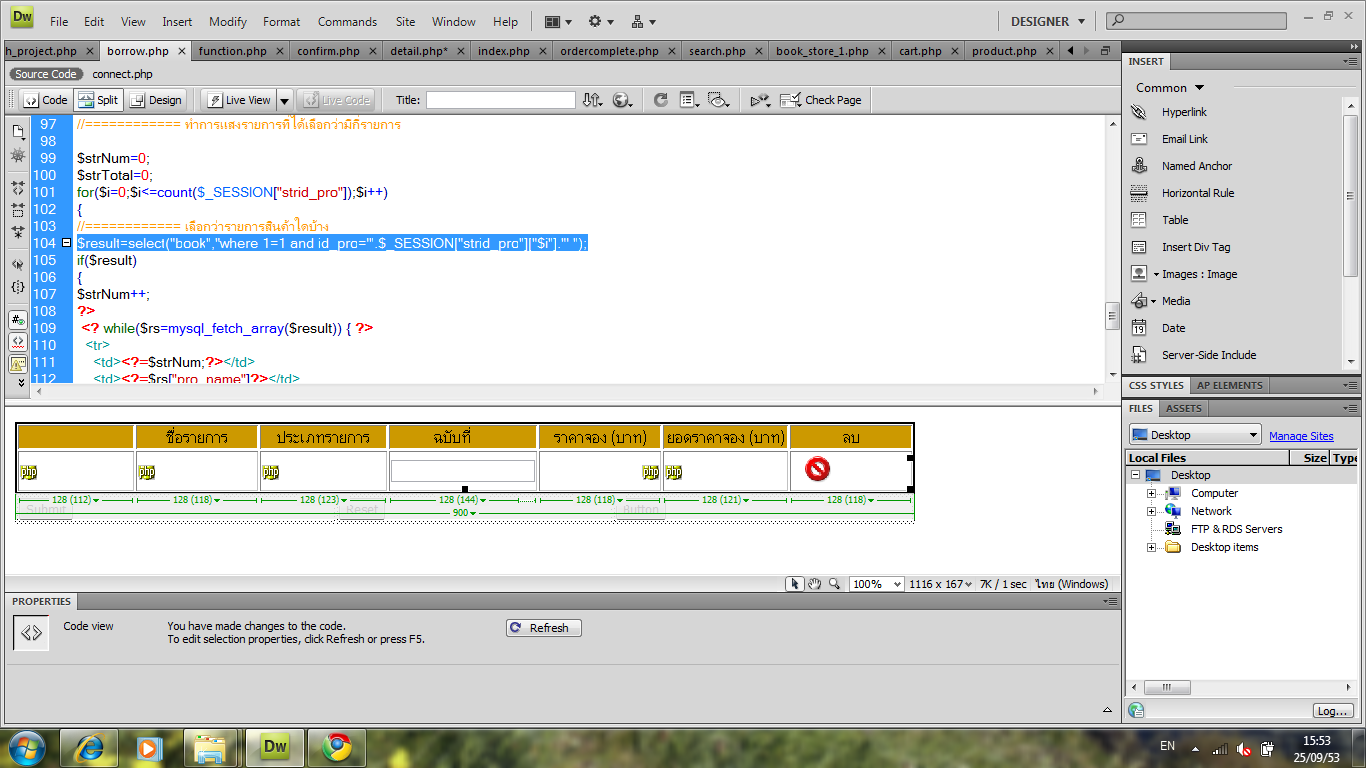The height and width of the screenshot is (768, 1366).
Task: Toggle Live View
Action: tap(238, 100)
